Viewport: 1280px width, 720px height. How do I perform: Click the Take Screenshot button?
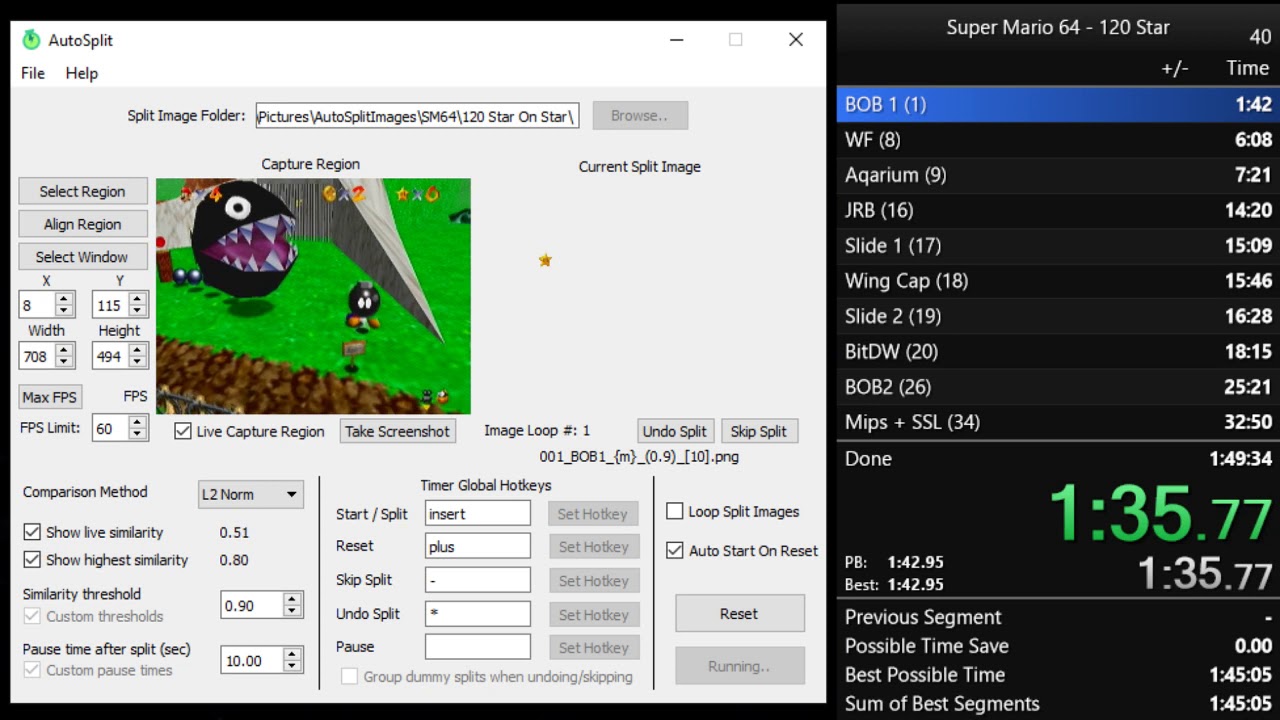(398, 431)
